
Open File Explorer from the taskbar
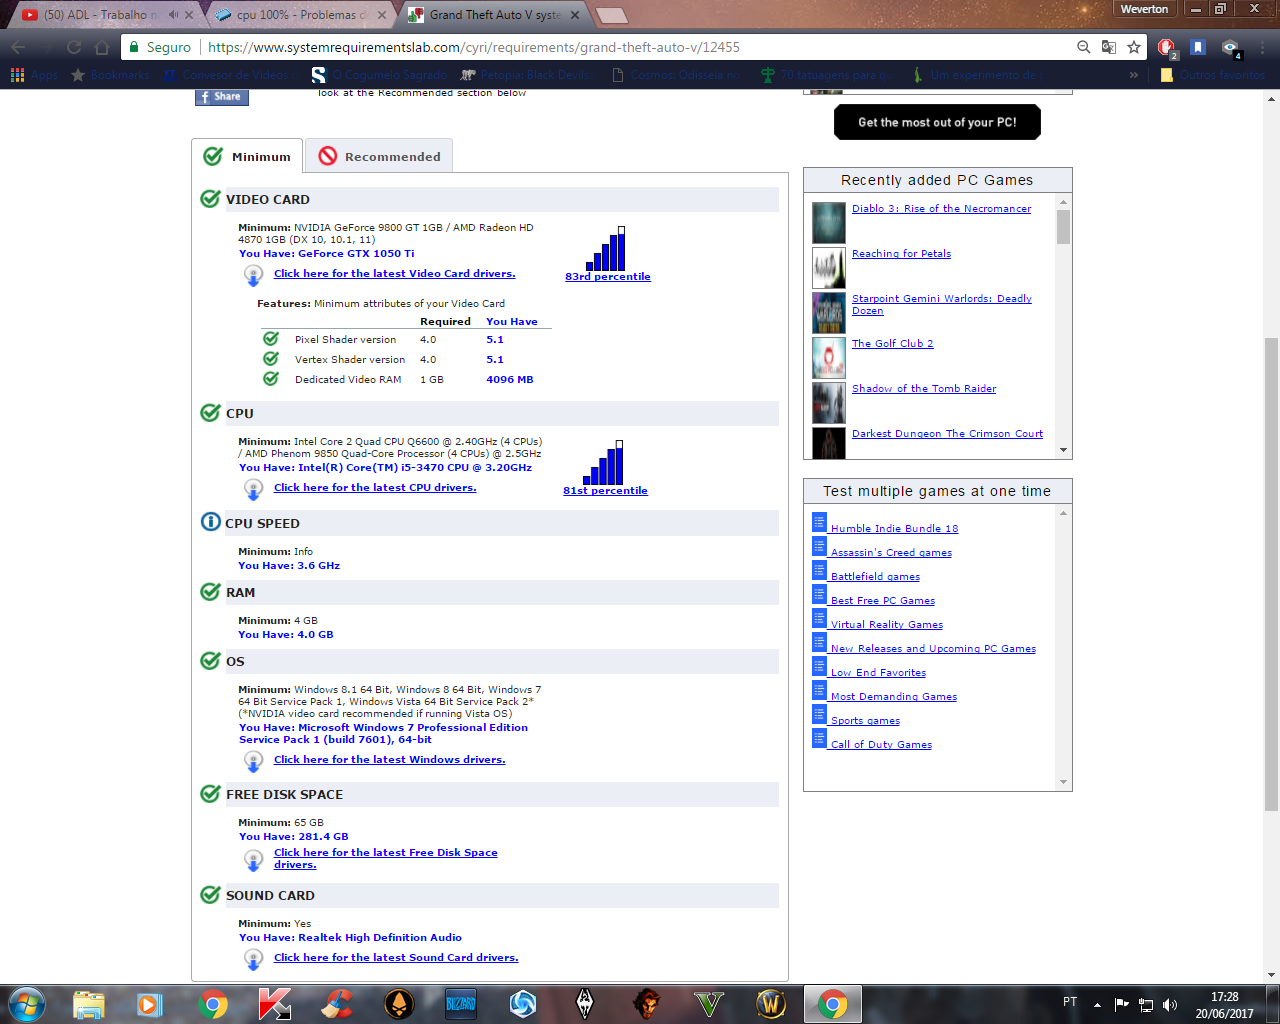pyautogui.click(x=88, y=1004)
